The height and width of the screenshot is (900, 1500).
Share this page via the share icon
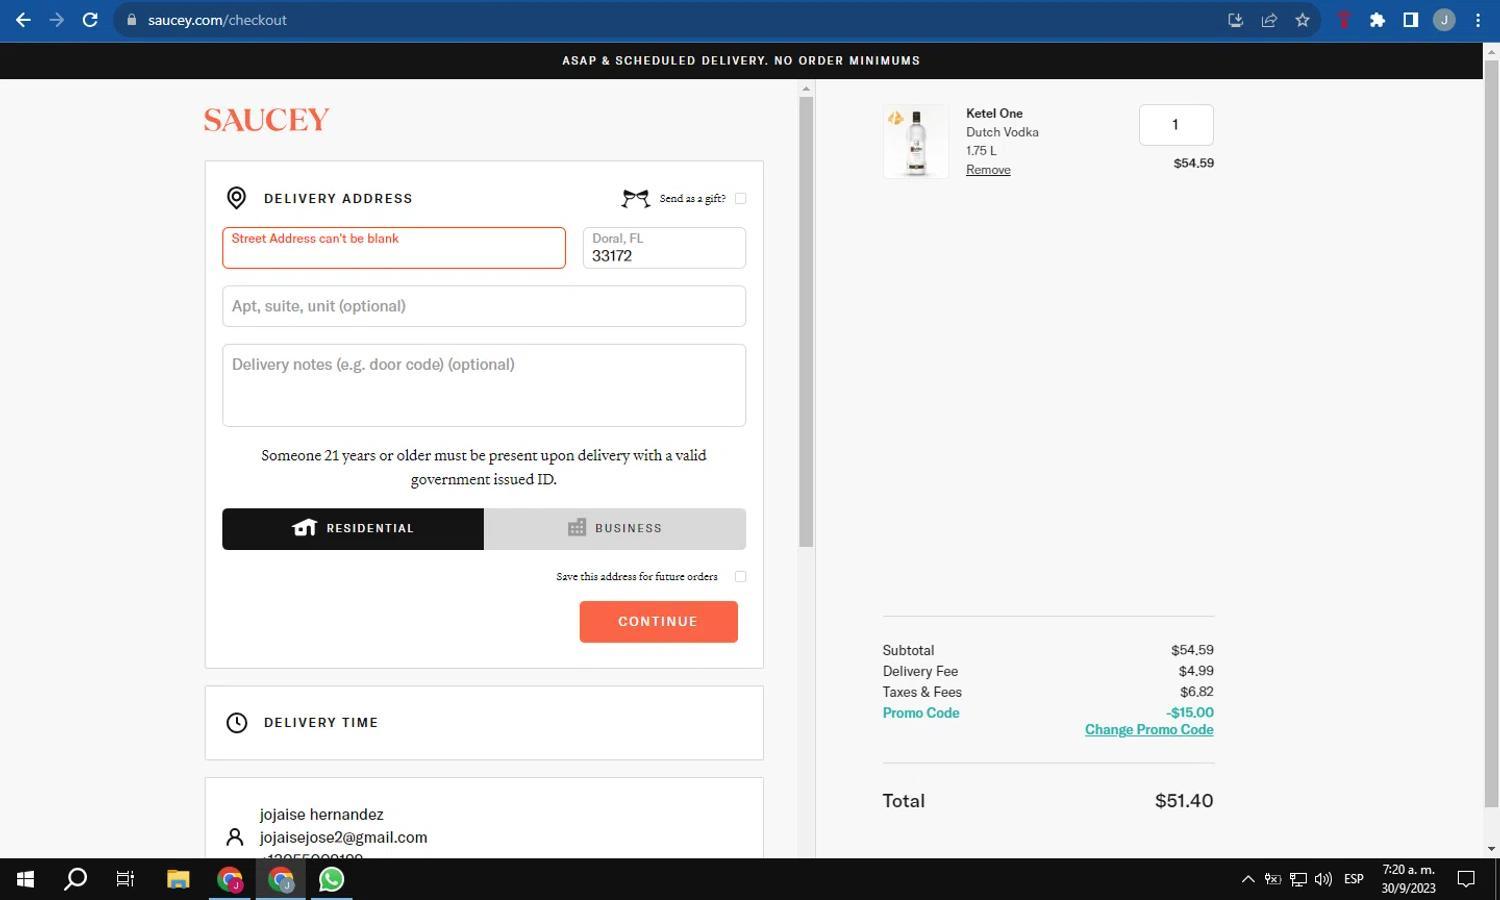pyautogui.click(x=1269, y=20)
